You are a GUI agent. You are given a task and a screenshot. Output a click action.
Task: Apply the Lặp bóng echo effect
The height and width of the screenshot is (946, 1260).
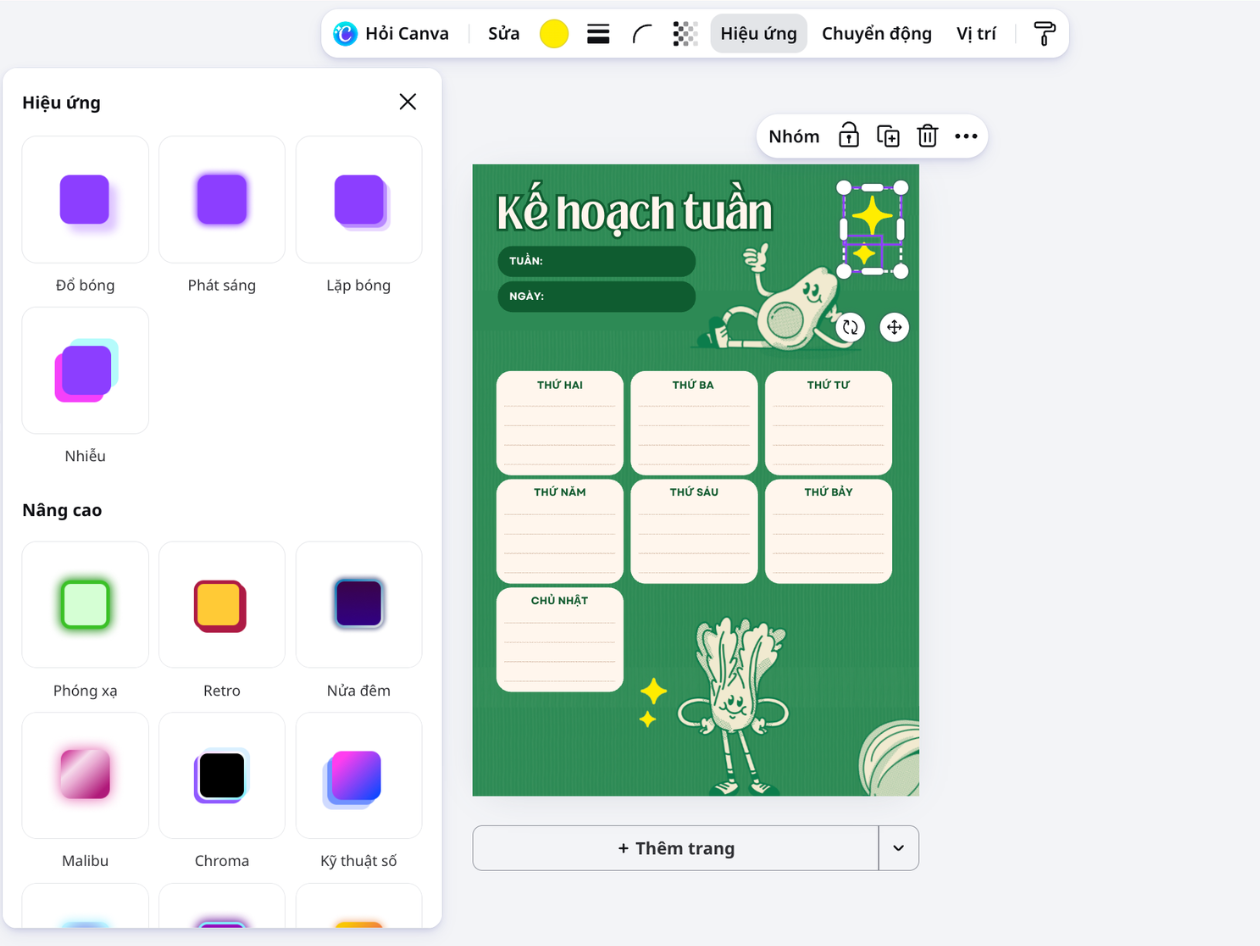[359, 199]
